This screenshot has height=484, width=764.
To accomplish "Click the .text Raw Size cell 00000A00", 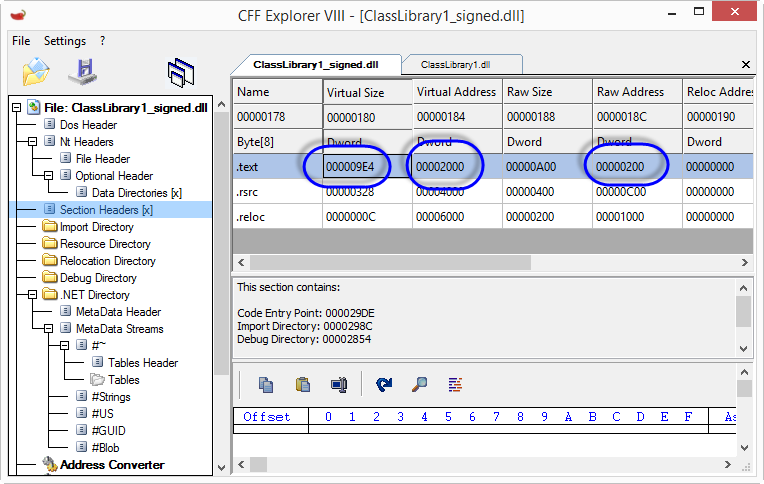I will [548, 167].
